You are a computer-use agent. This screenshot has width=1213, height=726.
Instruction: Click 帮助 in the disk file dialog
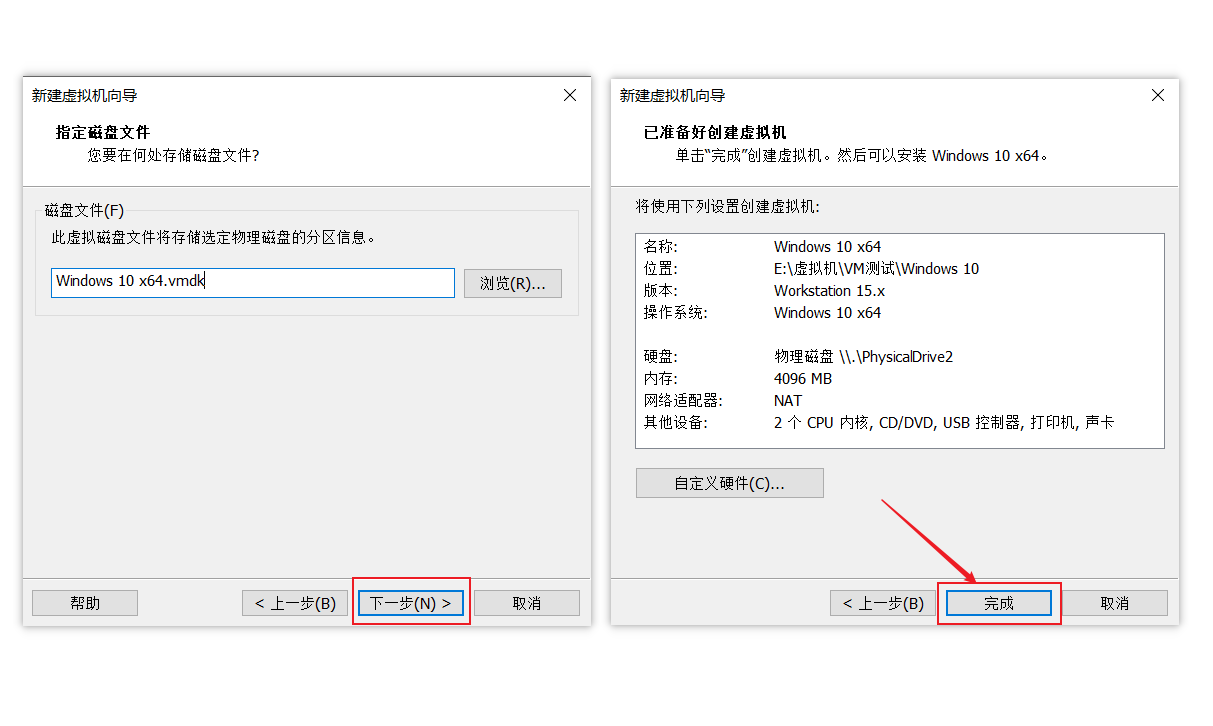(84, 602)
